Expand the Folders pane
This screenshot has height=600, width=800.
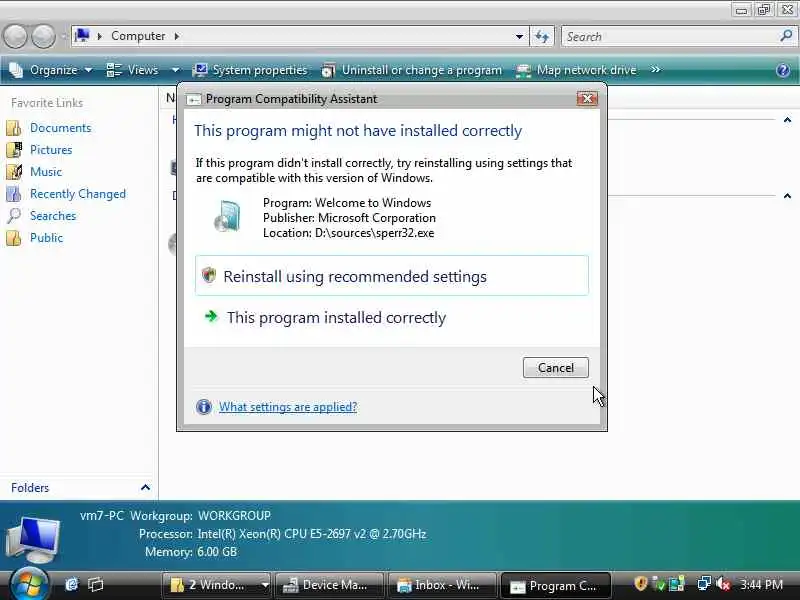[x=145, y=488]
